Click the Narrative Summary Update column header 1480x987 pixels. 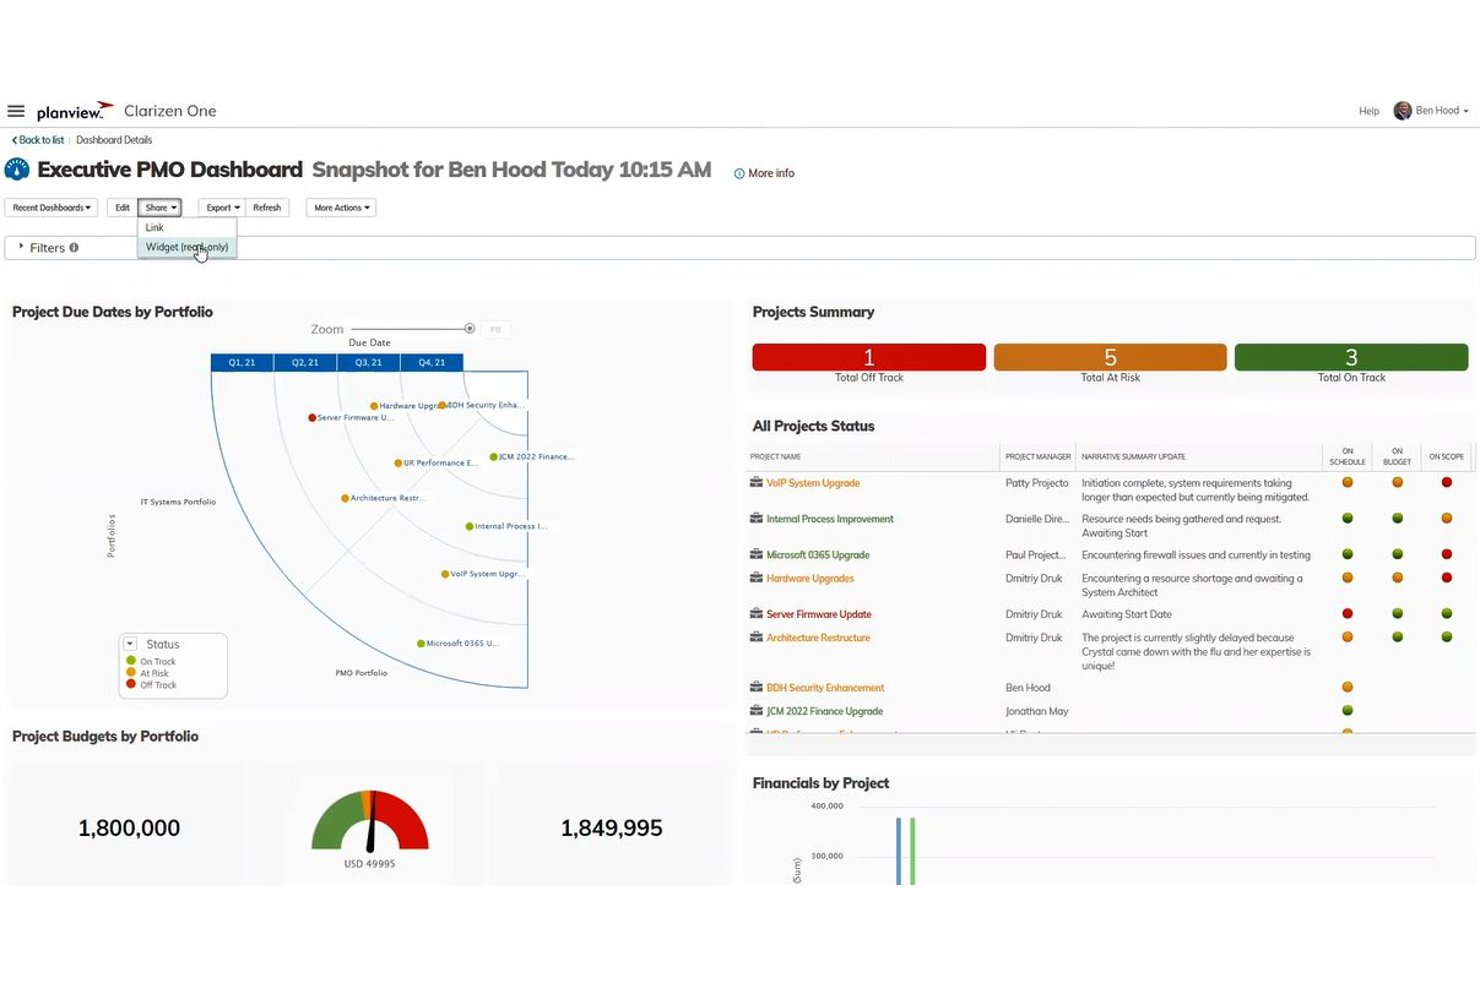point(1133,457)
